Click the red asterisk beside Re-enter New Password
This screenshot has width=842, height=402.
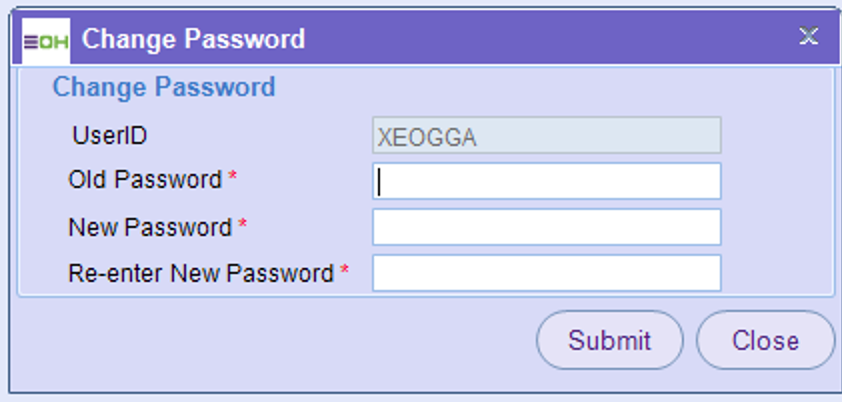pos(345,272)
